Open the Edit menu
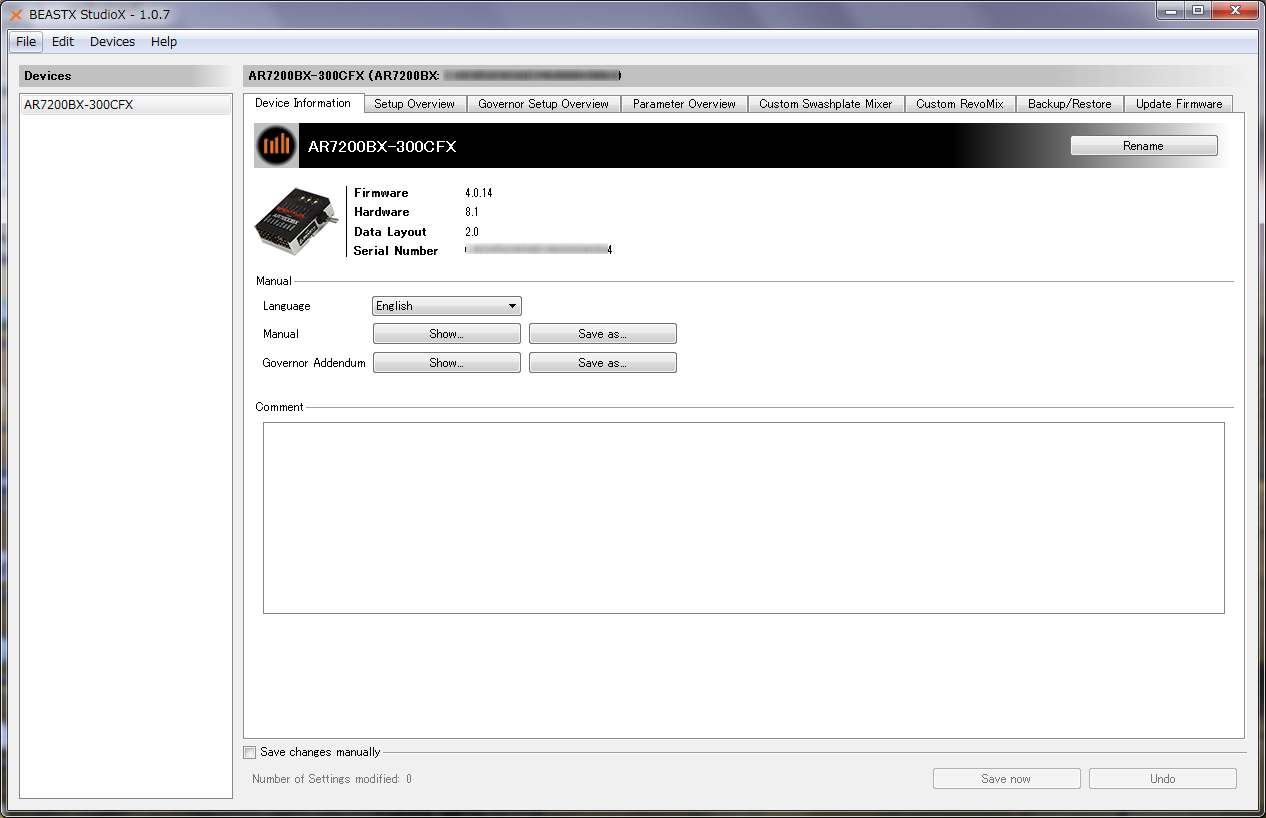The image size is (1266, 818). pos(63,42)
